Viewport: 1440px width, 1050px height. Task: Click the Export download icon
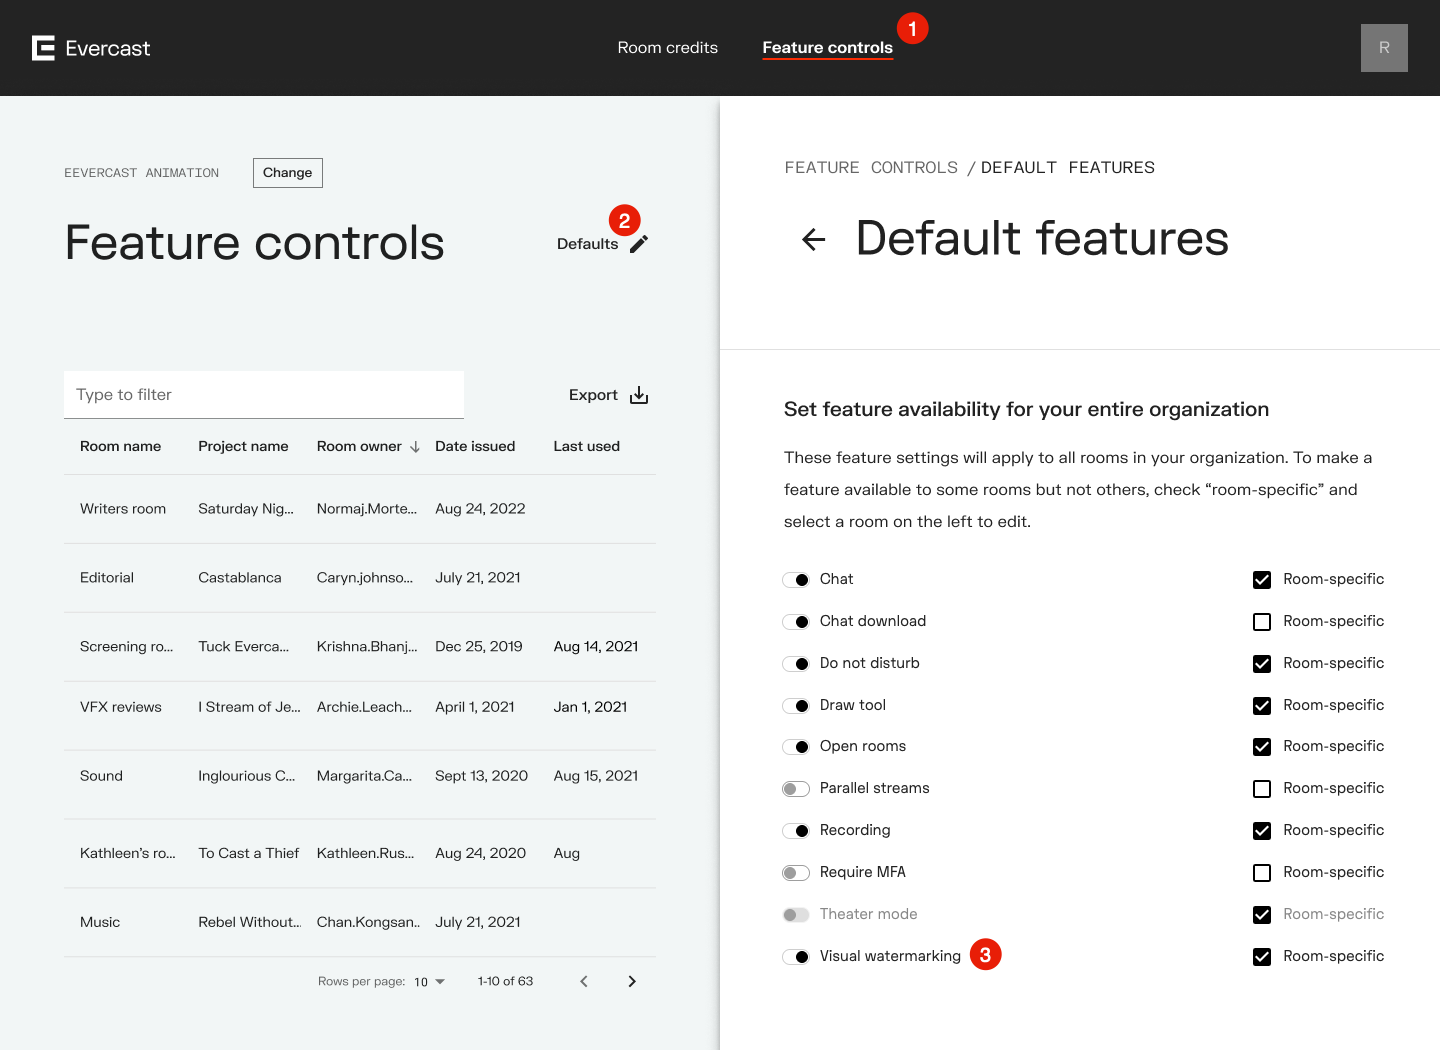coord(639,395)
